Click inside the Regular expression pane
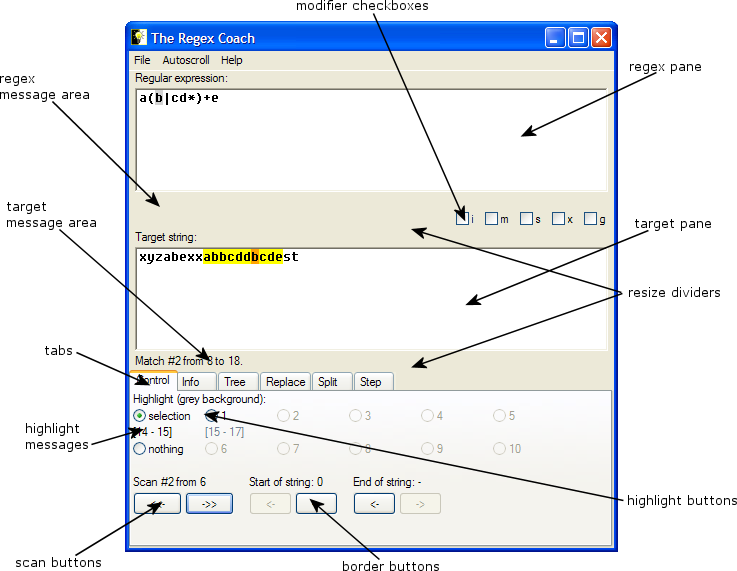 [x=371, y=140]
